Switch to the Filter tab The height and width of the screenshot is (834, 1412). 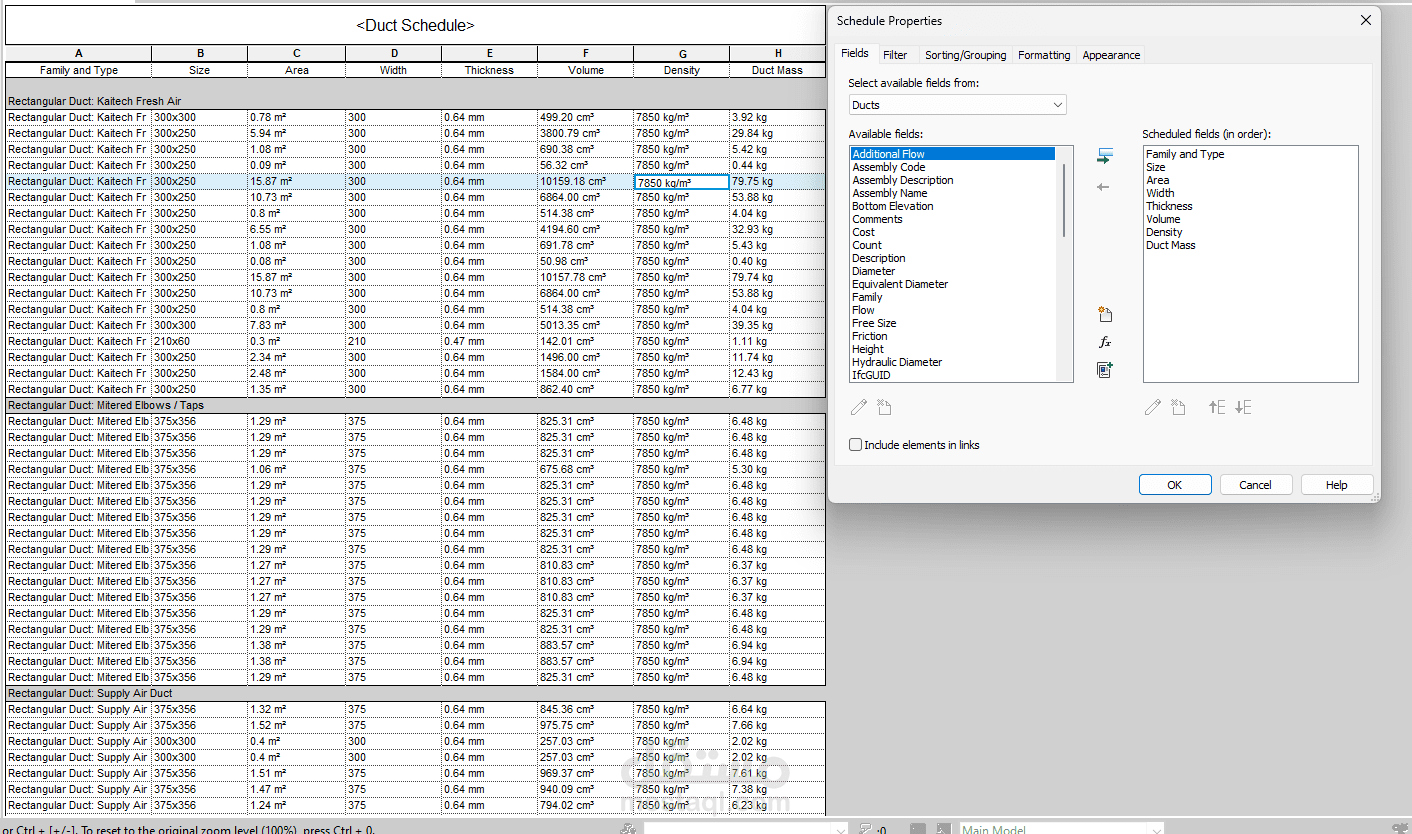pos(895,55)
